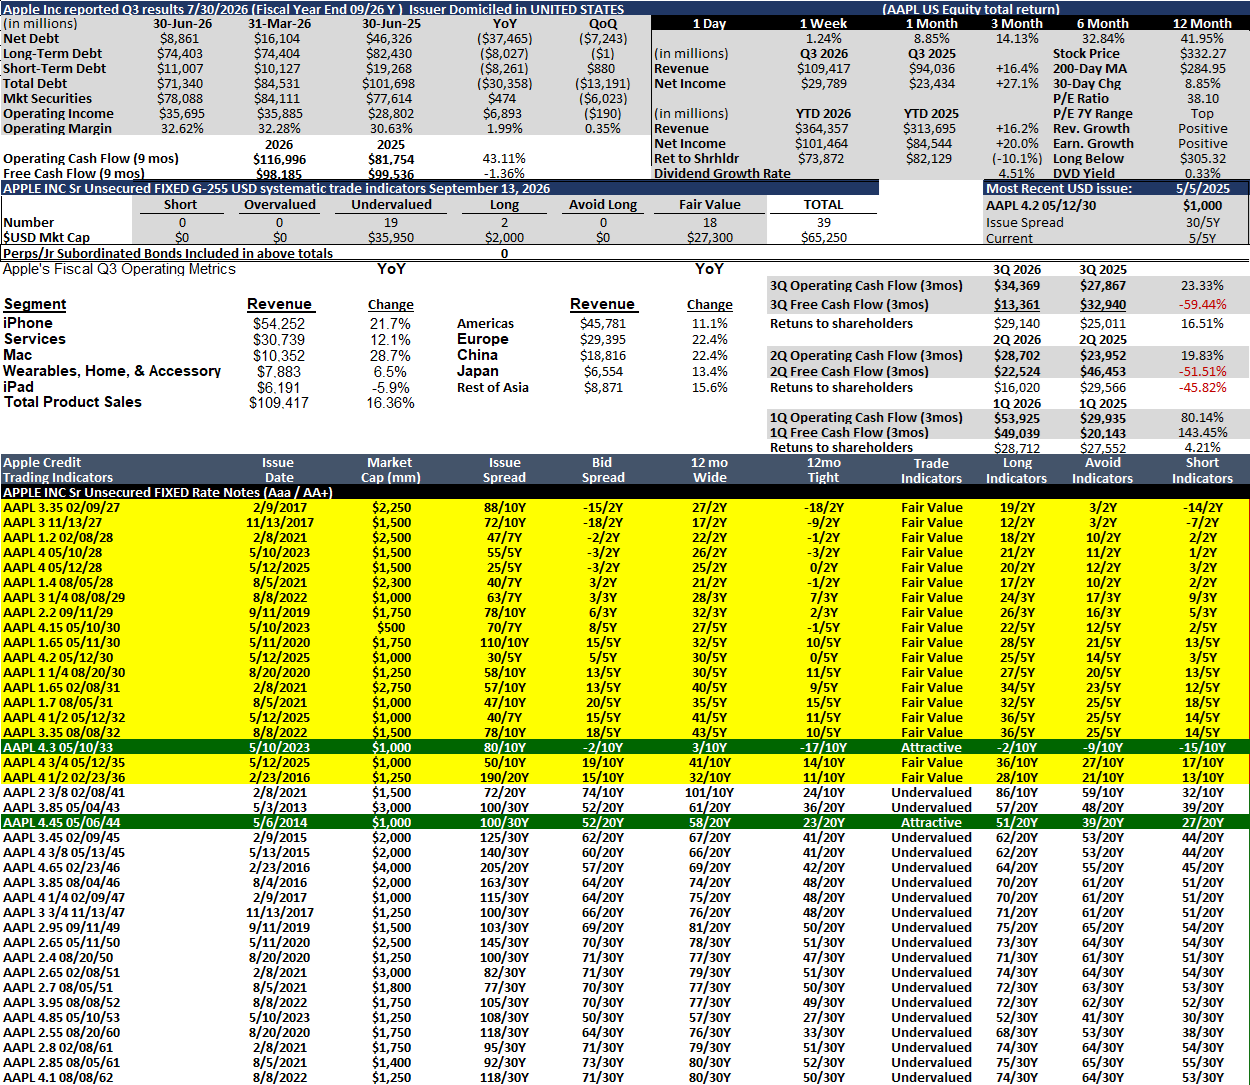Click the AAPL 4.3 05/10/33 bond row
The width and height of the screenshot is (1250, 1085).
[x=625, y=747]
